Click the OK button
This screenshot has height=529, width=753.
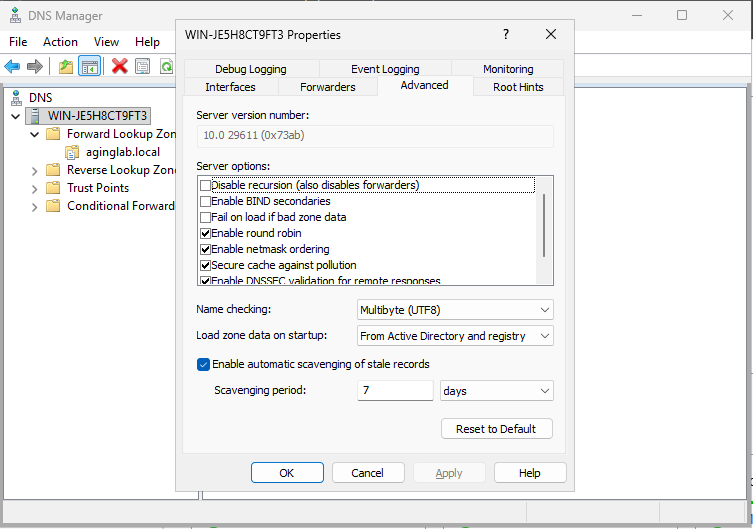pos(287,473)
